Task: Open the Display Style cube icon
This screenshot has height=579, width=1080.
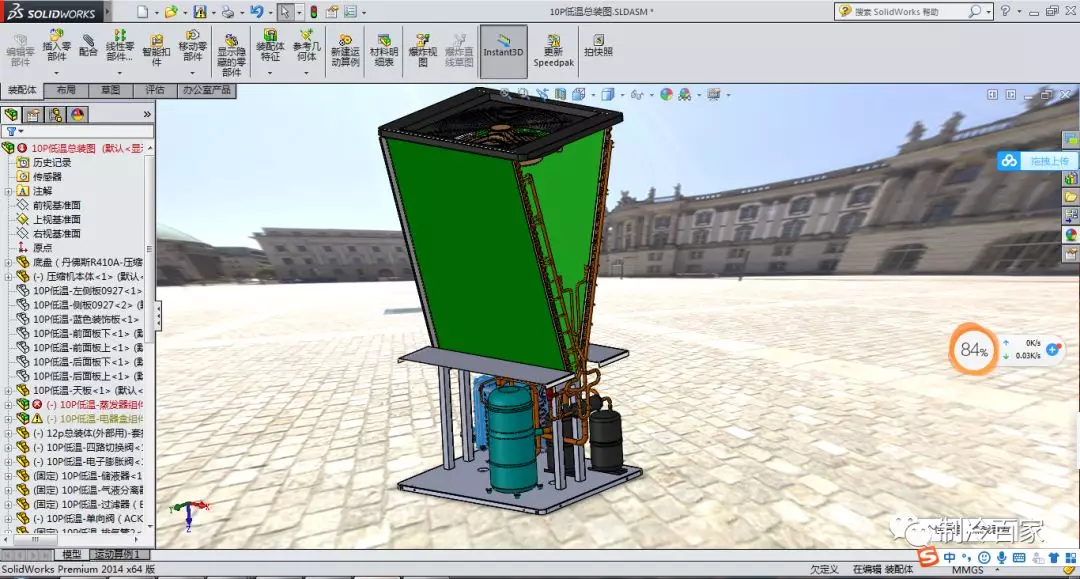Action: tap(608, 94)
